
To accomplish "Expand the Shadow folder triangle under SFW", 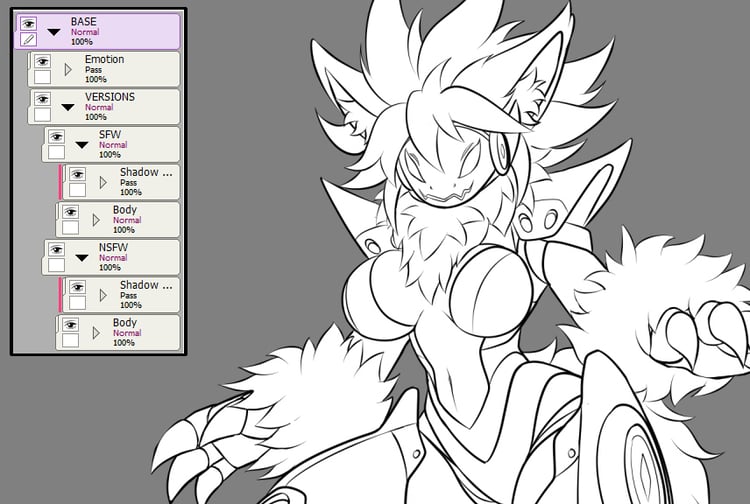I will click(x=103, y=183).
